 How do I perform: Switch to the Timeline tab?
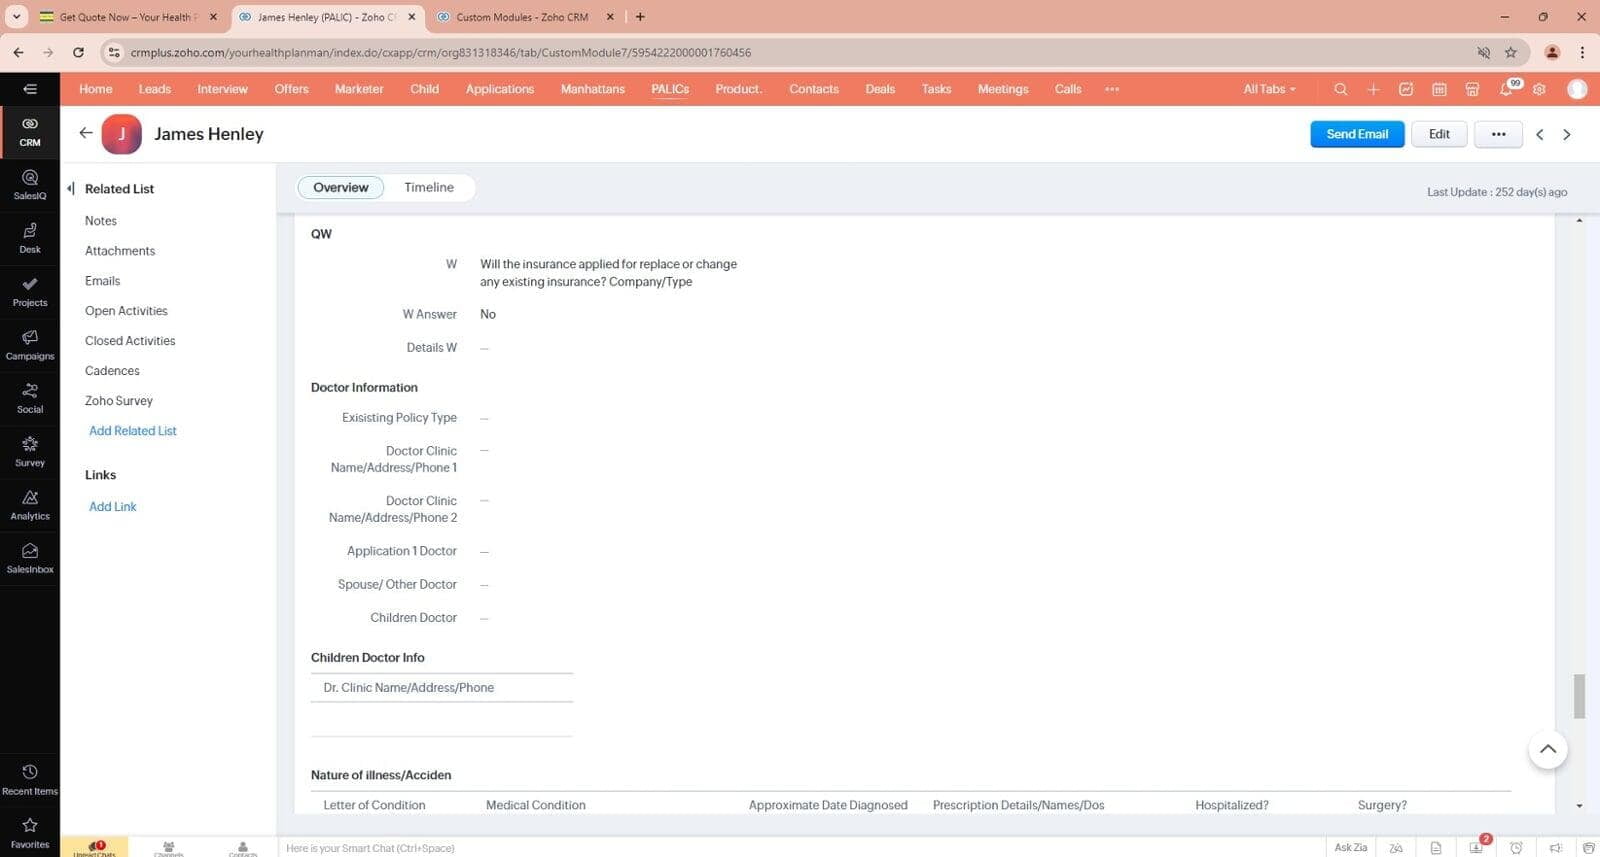428,187
